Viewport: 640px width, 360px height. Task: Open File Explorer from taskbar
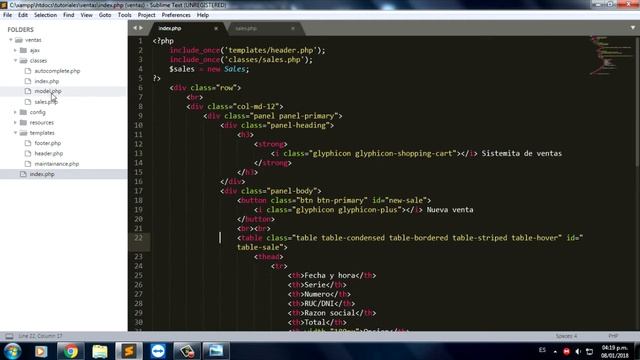(x=100, y=351)
